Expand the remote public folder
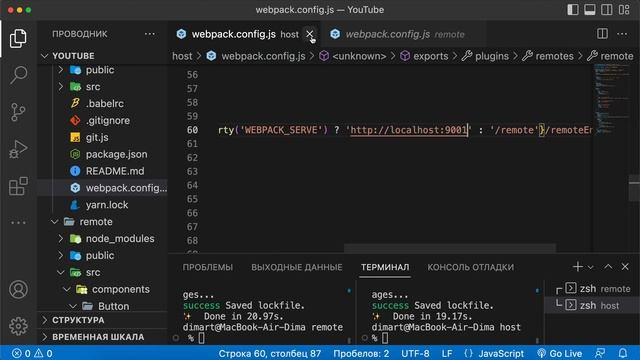This screenshot has height=360, width=640. (100, 256)
